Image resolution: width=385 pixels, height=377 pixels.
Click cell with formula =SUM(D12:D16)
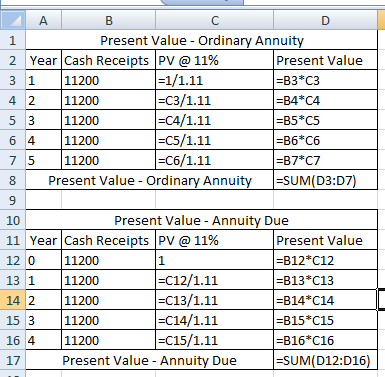(x=326, y=360)
